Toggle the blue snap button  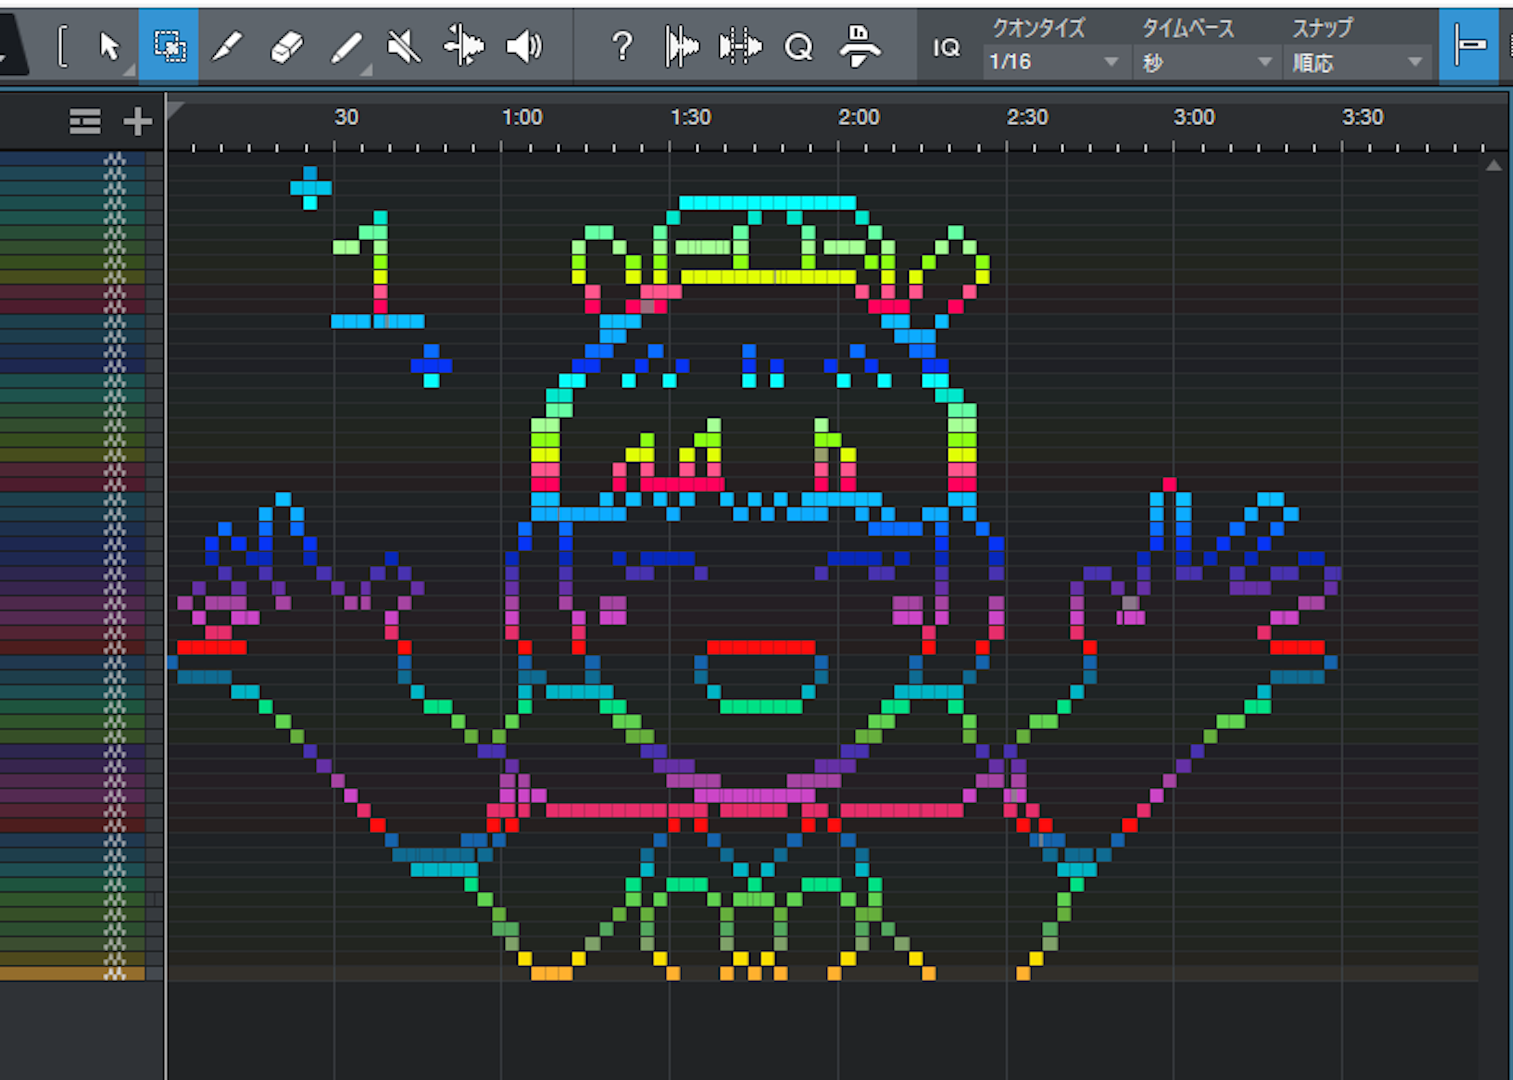click(1469, 45)
